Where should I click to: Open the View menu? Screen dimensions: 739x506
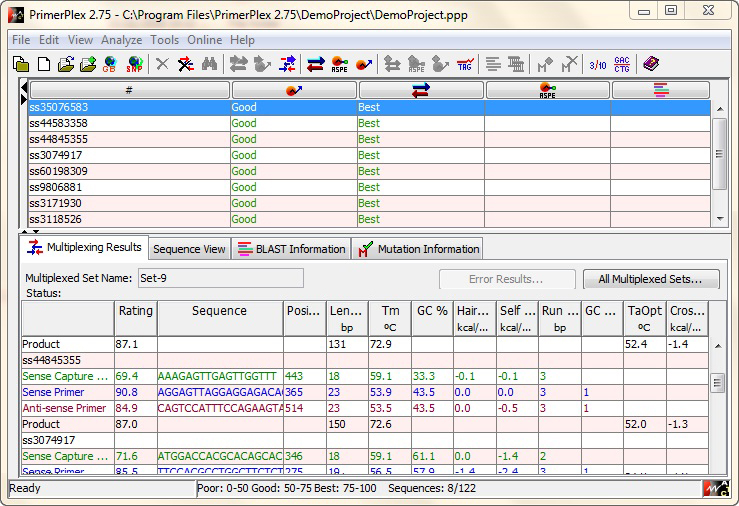coord(80,40)
